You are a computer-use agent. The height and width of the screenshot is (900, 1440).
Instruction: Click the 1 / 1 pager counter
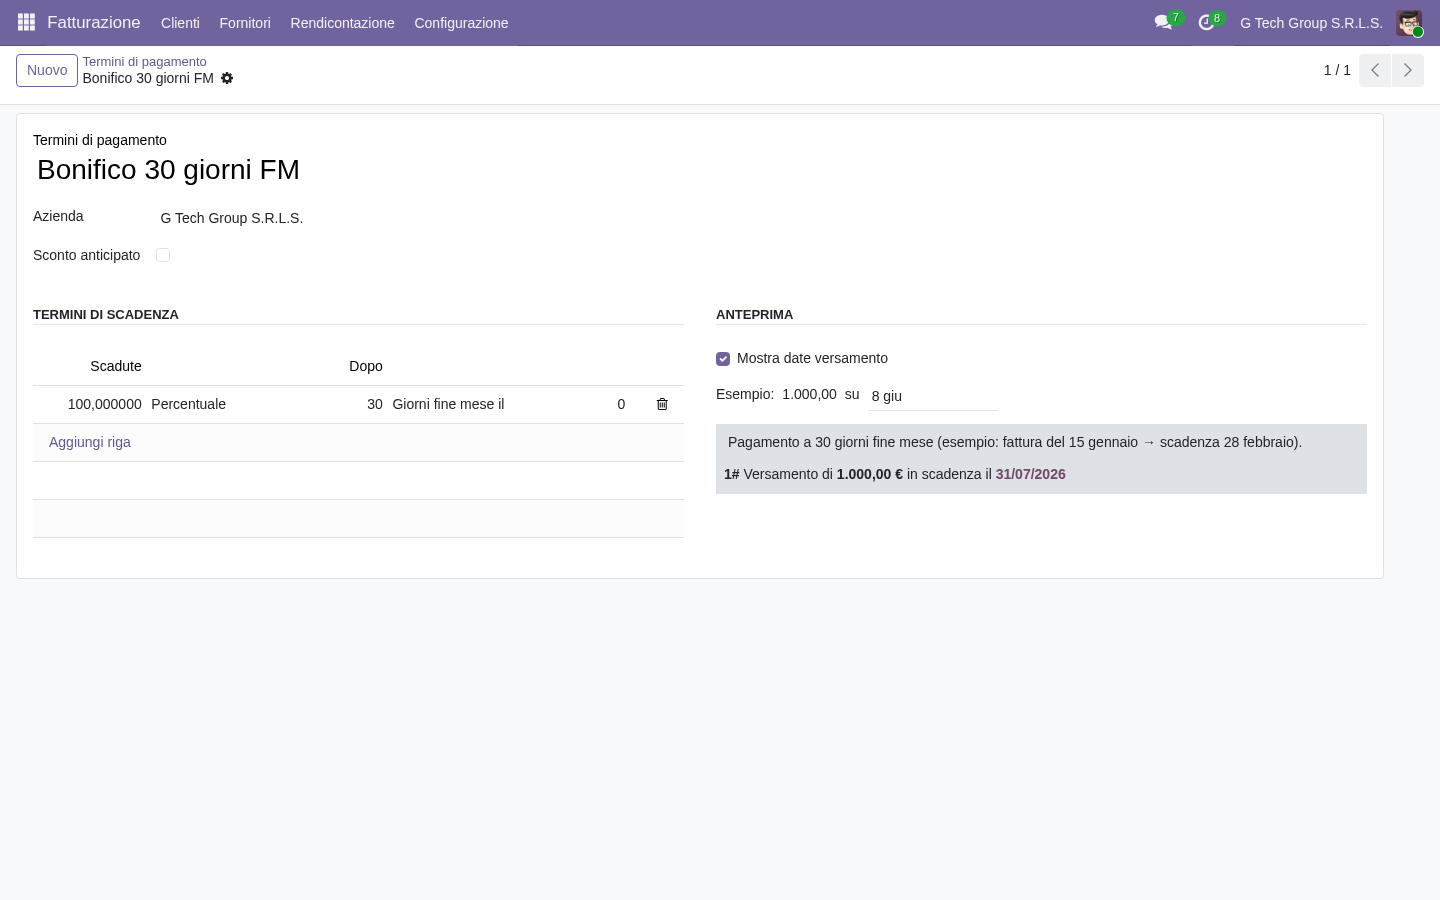(1337, 70)
